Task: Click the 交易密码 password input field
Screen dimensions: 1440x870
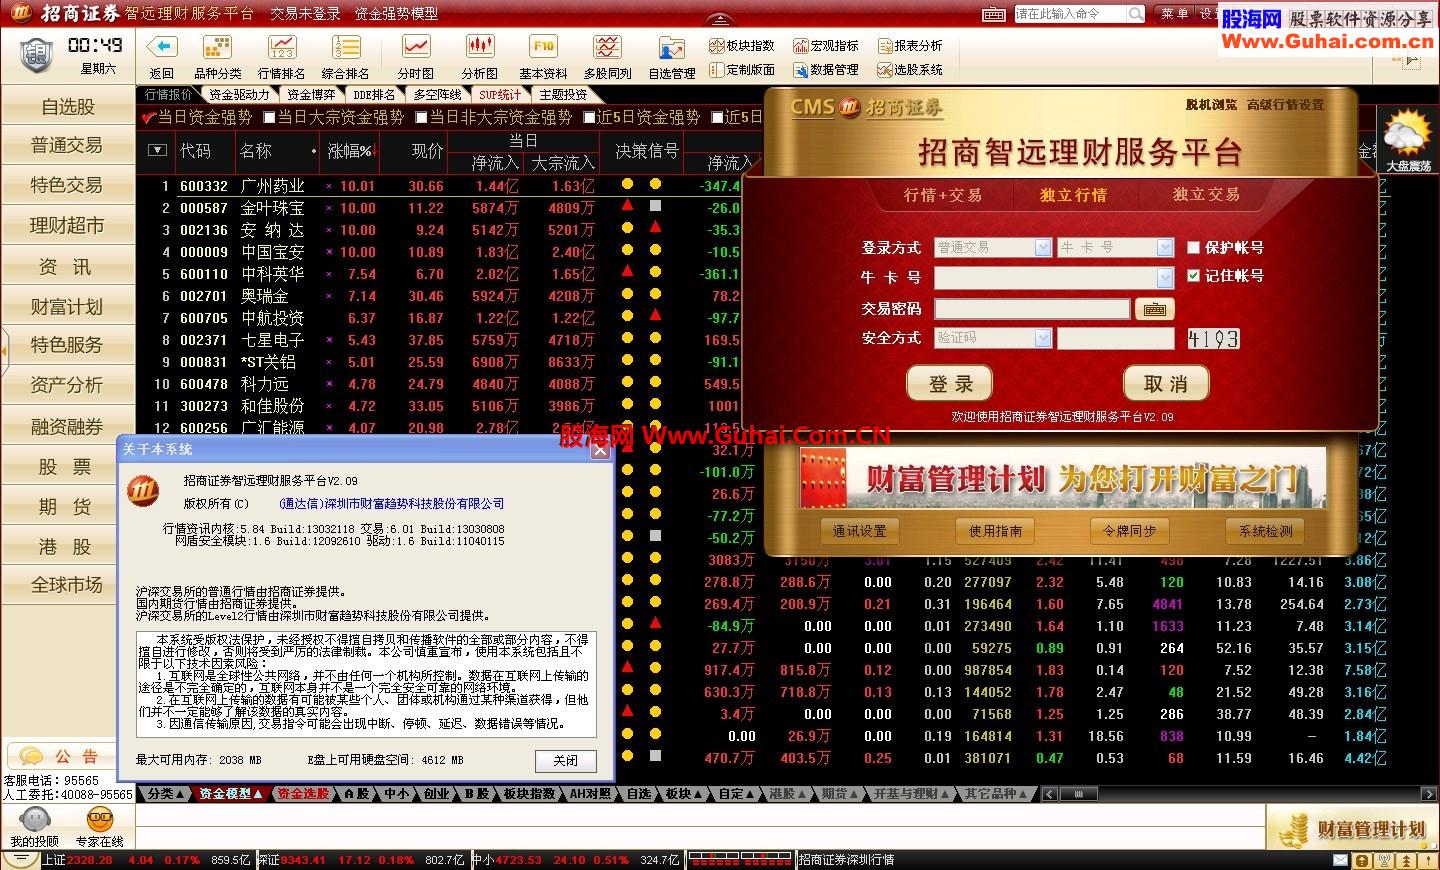Action: coord(1032,309)
